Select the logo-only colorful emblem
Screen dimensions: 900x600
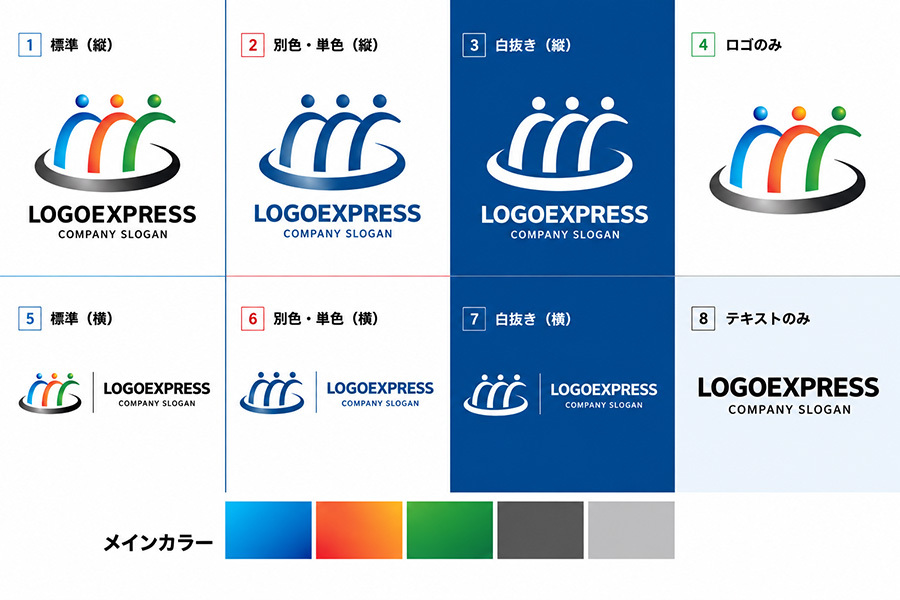tap(788, 160)
